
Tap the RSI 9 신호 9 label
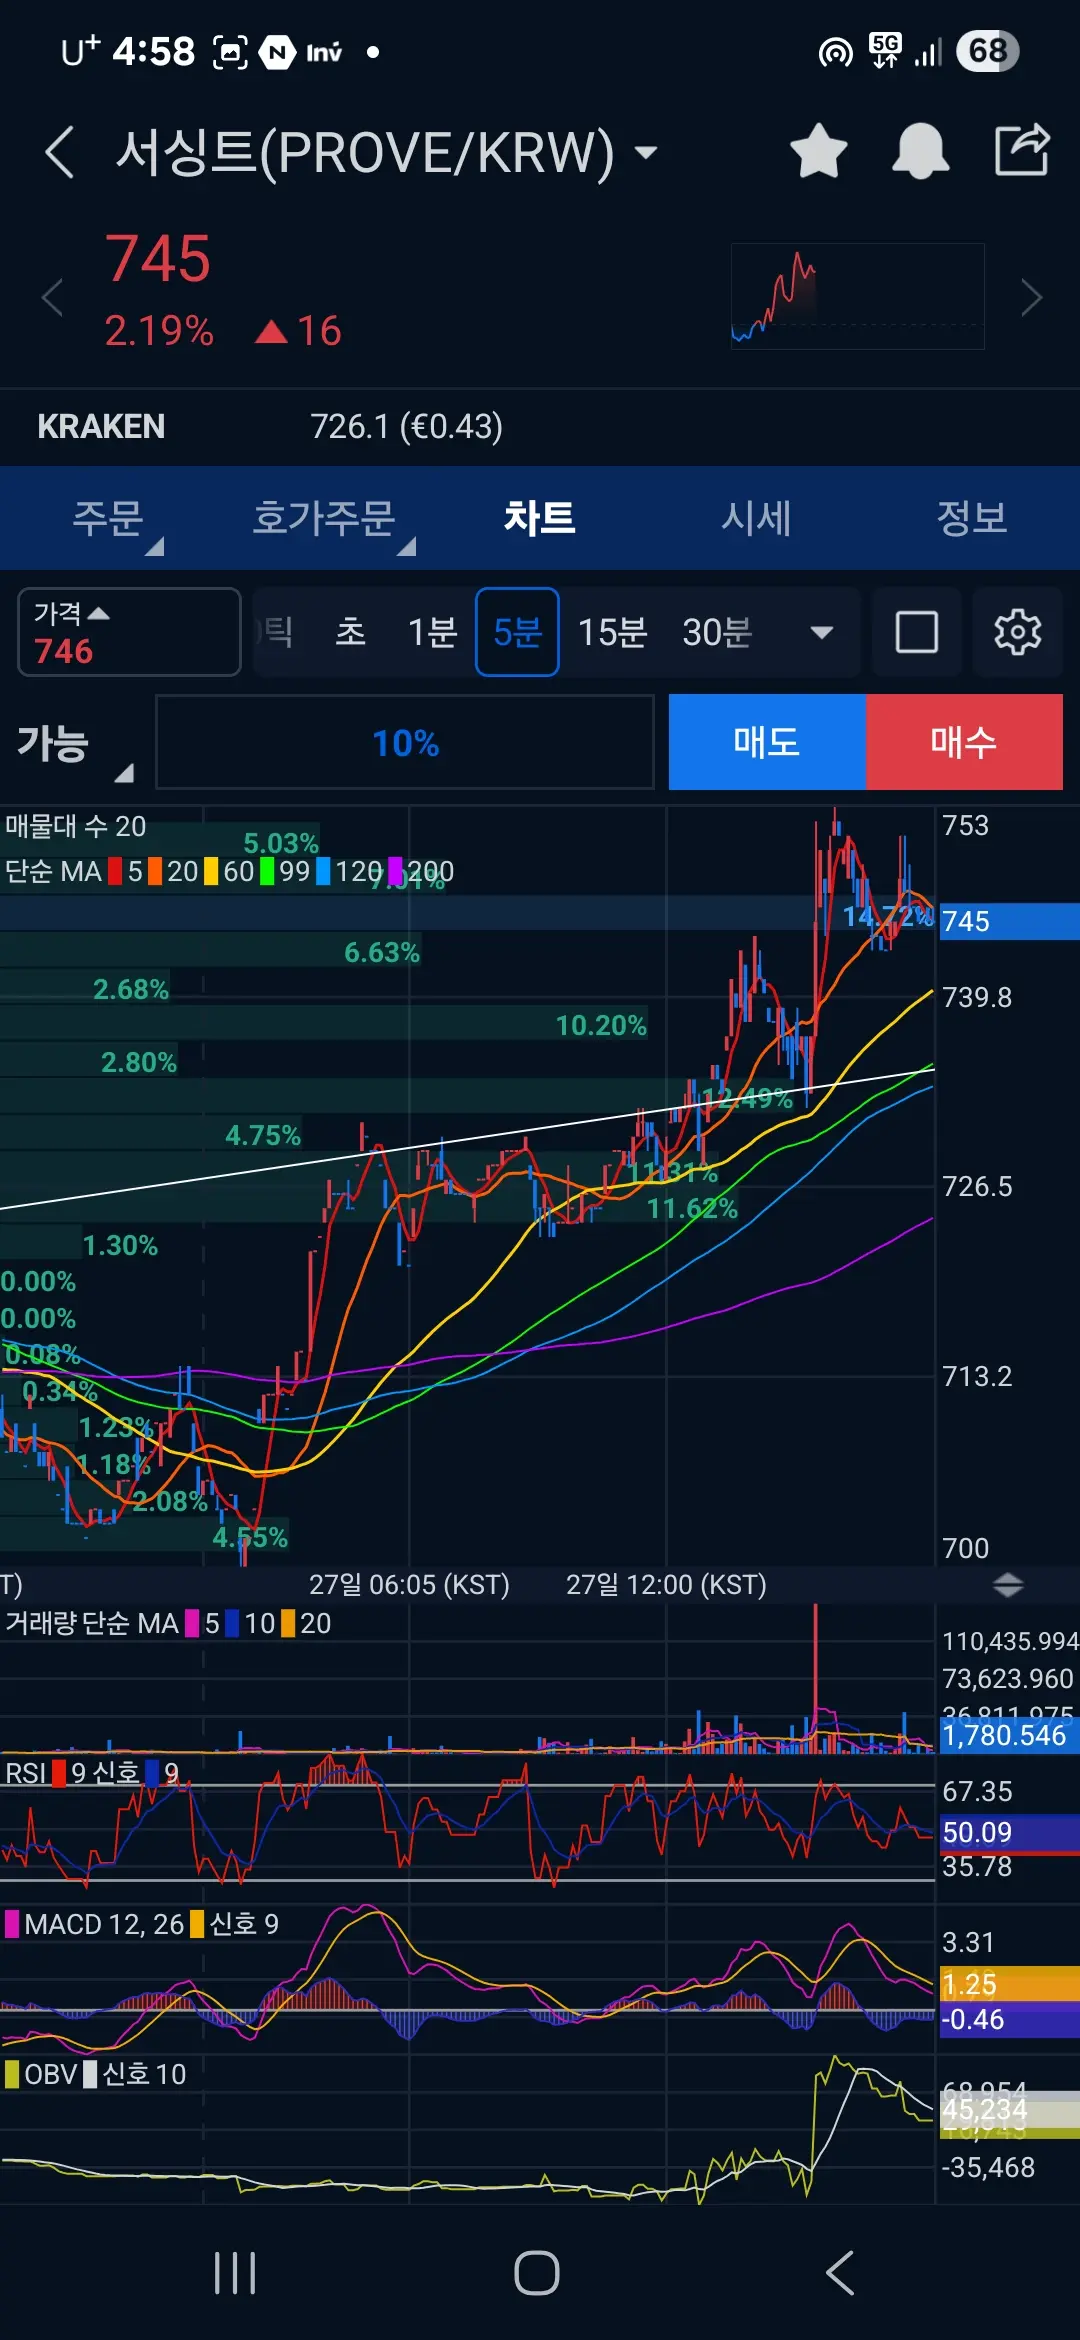[92, 1773]
